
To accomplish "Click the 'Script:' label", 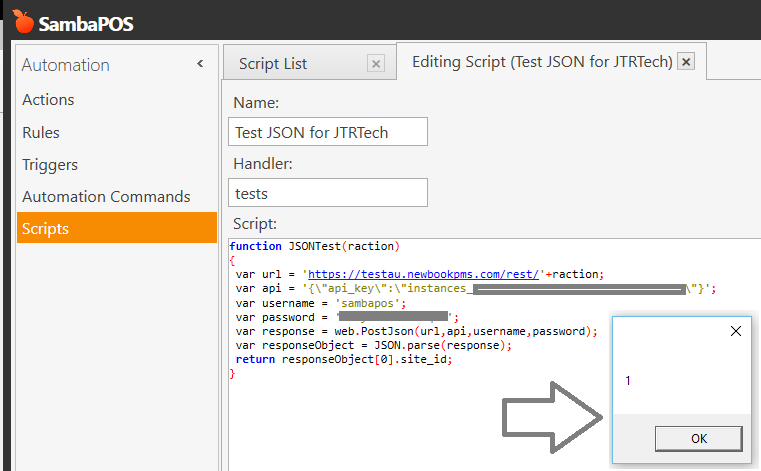I will click(x=254, y=224).
